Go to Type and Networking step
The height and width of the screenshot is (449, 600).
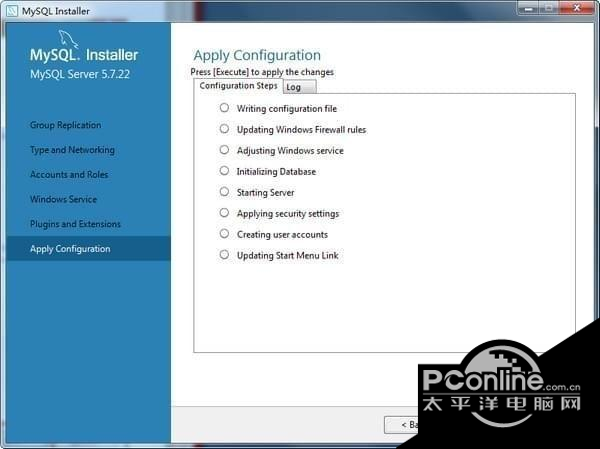tap(72, 150)
